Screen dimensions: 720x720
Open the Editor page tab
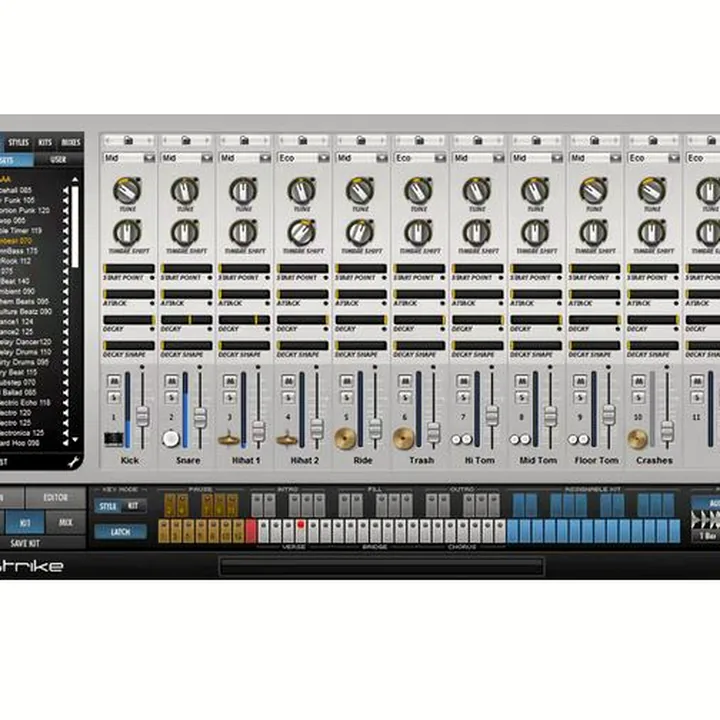tap(56, 497)
